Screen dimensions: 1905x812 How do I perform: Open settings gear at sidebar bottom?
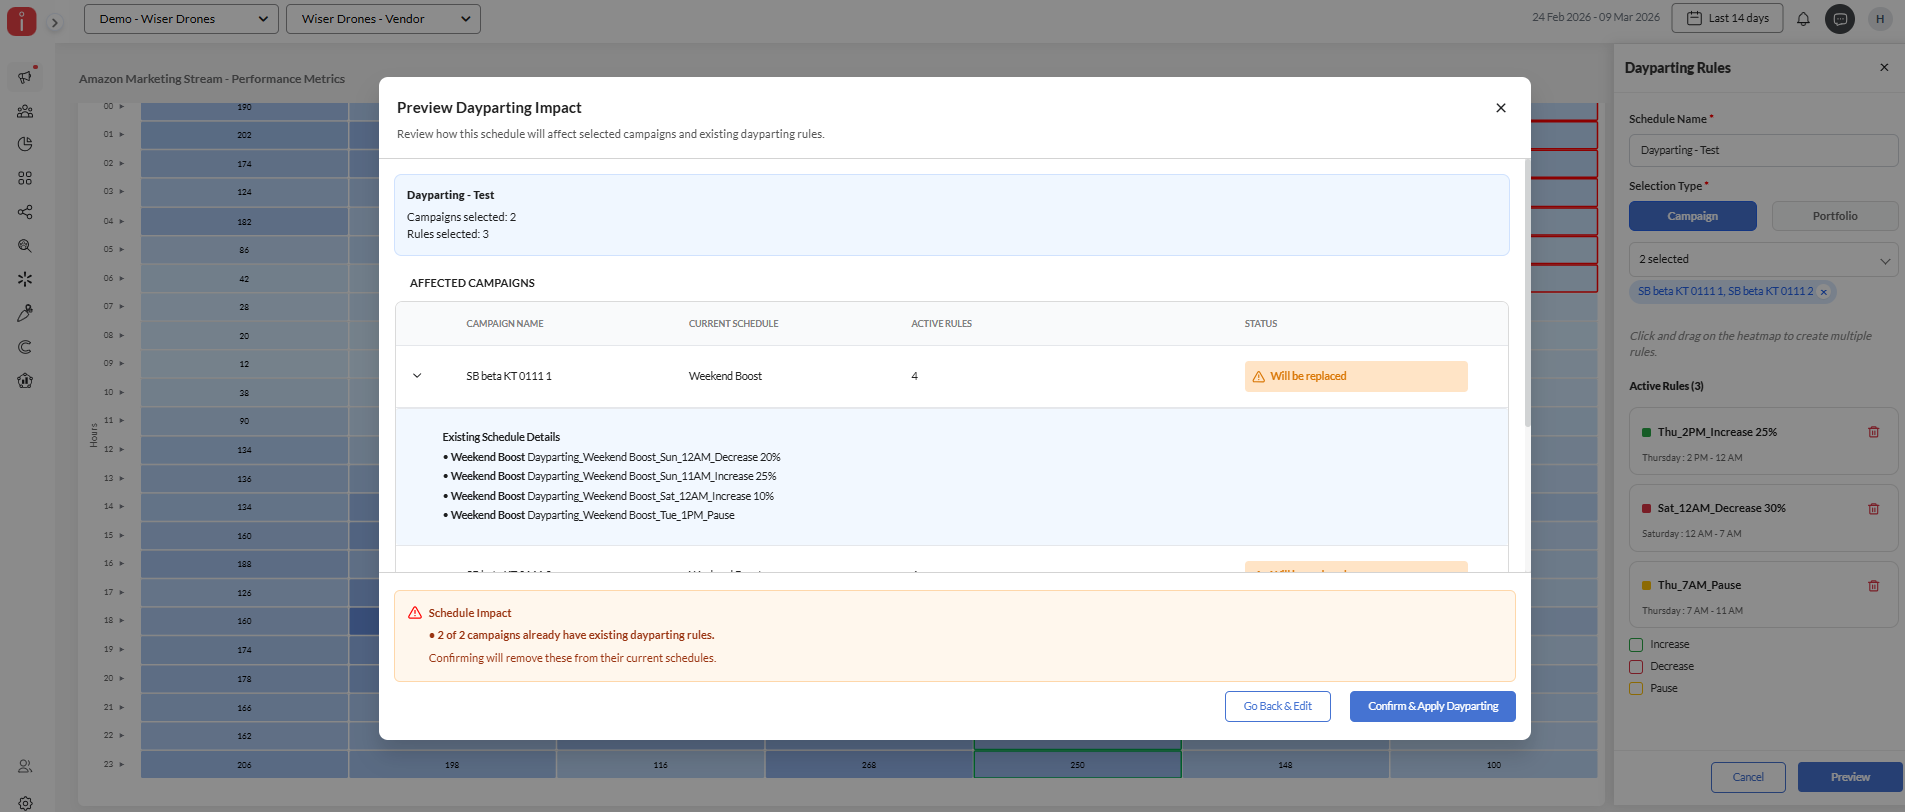pos(25,803)
